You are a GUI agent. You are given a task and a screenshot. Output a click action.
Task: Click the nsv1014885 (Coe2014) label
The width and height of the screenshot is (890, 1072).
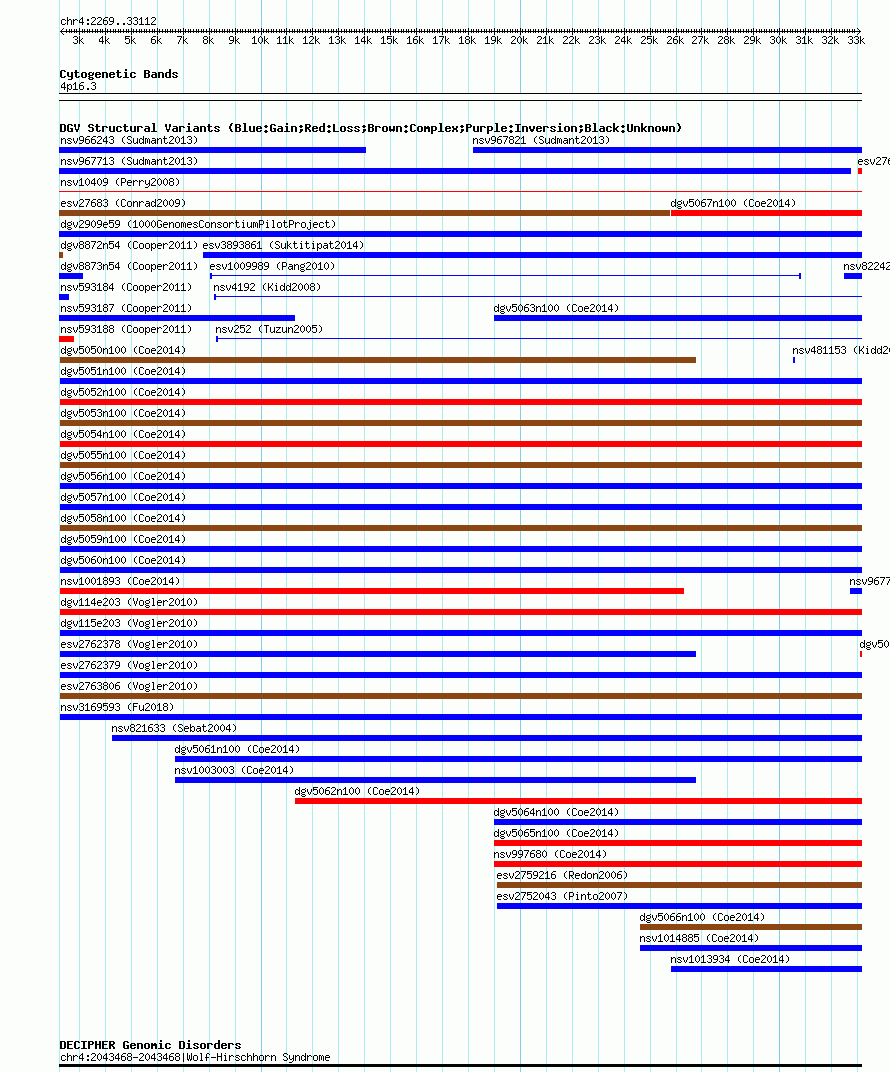click(x=699, y=939)
